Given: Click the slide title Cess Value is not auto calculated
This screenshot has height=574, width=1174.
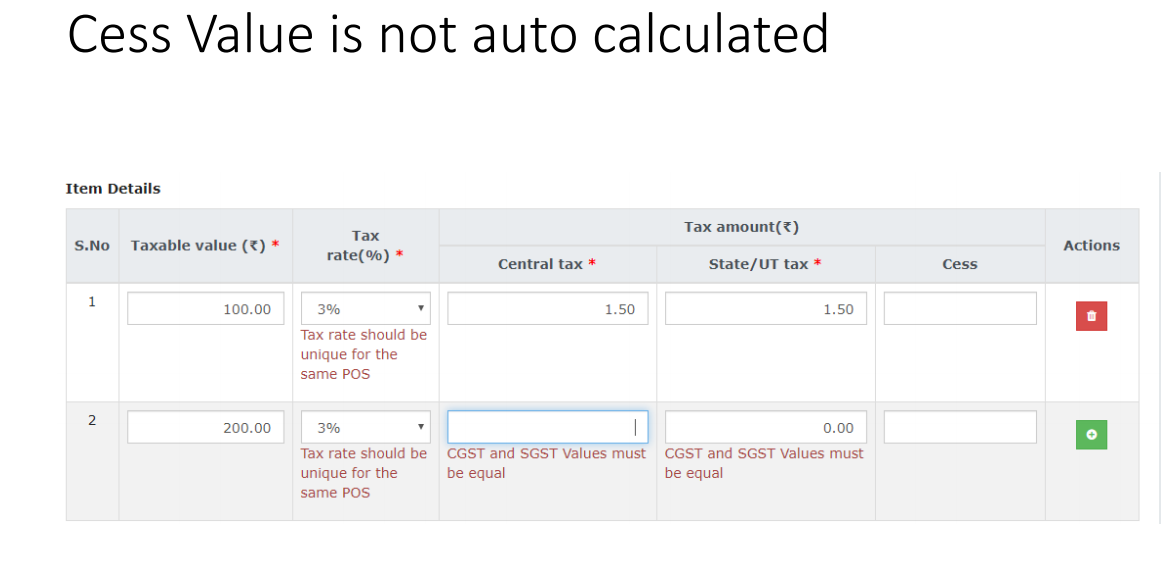Looking at the screenshot, I should tap(448, 34).
